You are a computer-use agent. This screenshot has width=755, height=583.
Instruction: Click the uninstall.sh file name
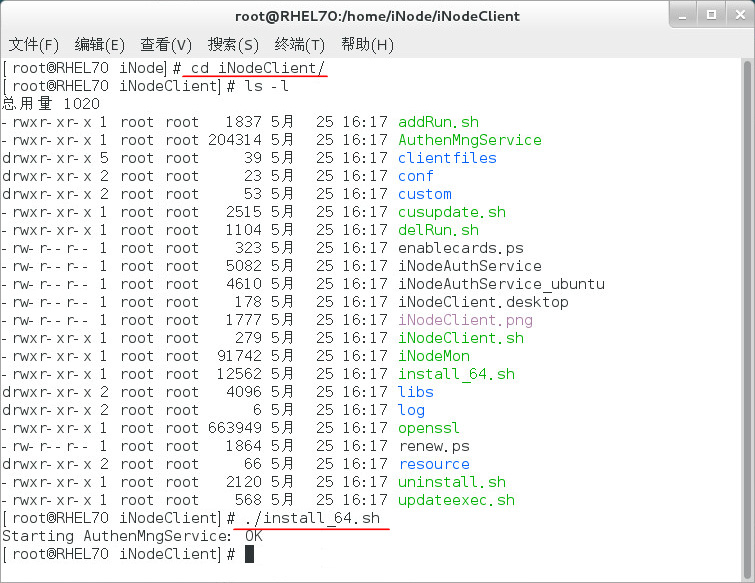452,482
